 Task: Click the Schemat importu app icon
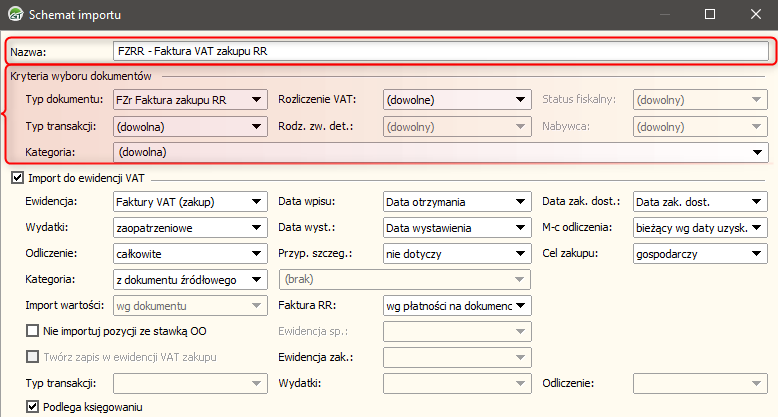(x=16, y=15)
